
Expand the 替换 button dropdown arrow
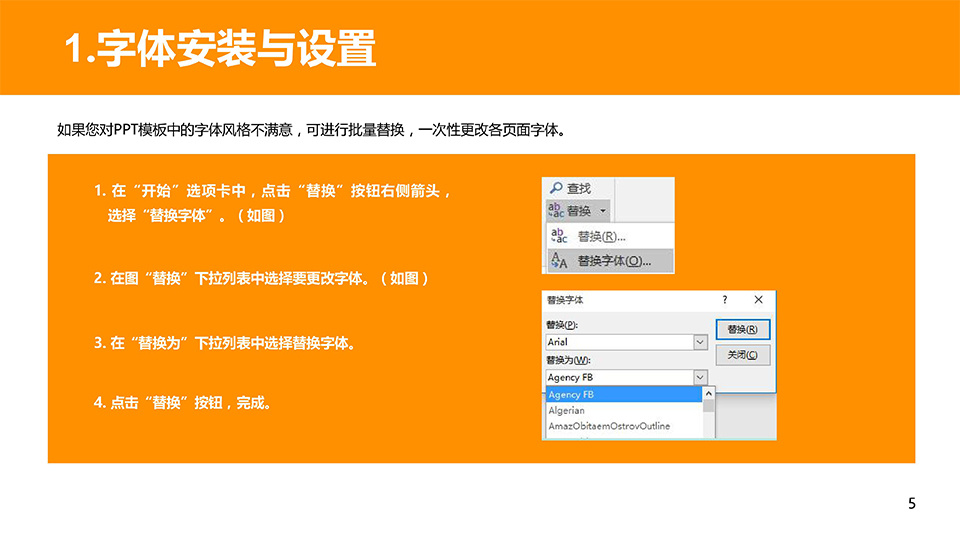603,211
